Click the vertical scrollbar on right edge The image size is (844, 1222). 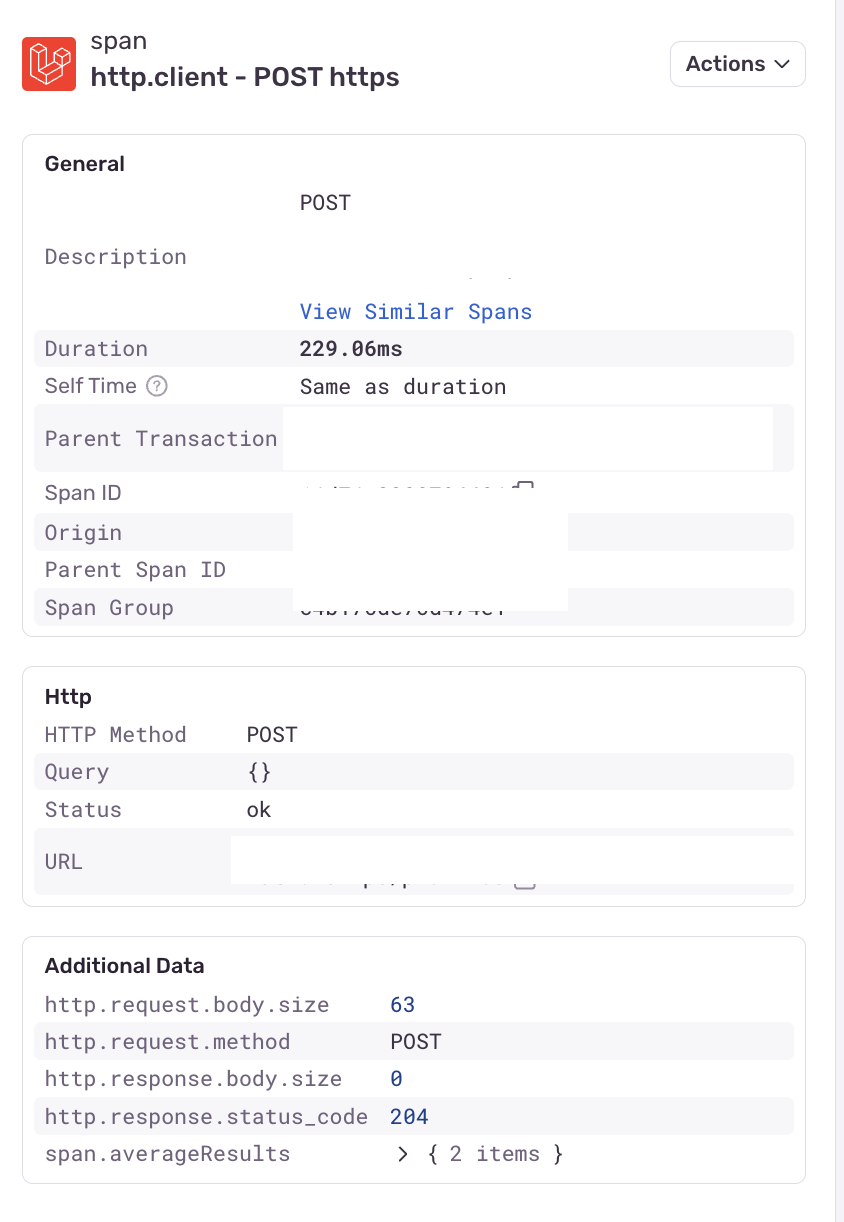pyautogui.click(x=839, y=611)
